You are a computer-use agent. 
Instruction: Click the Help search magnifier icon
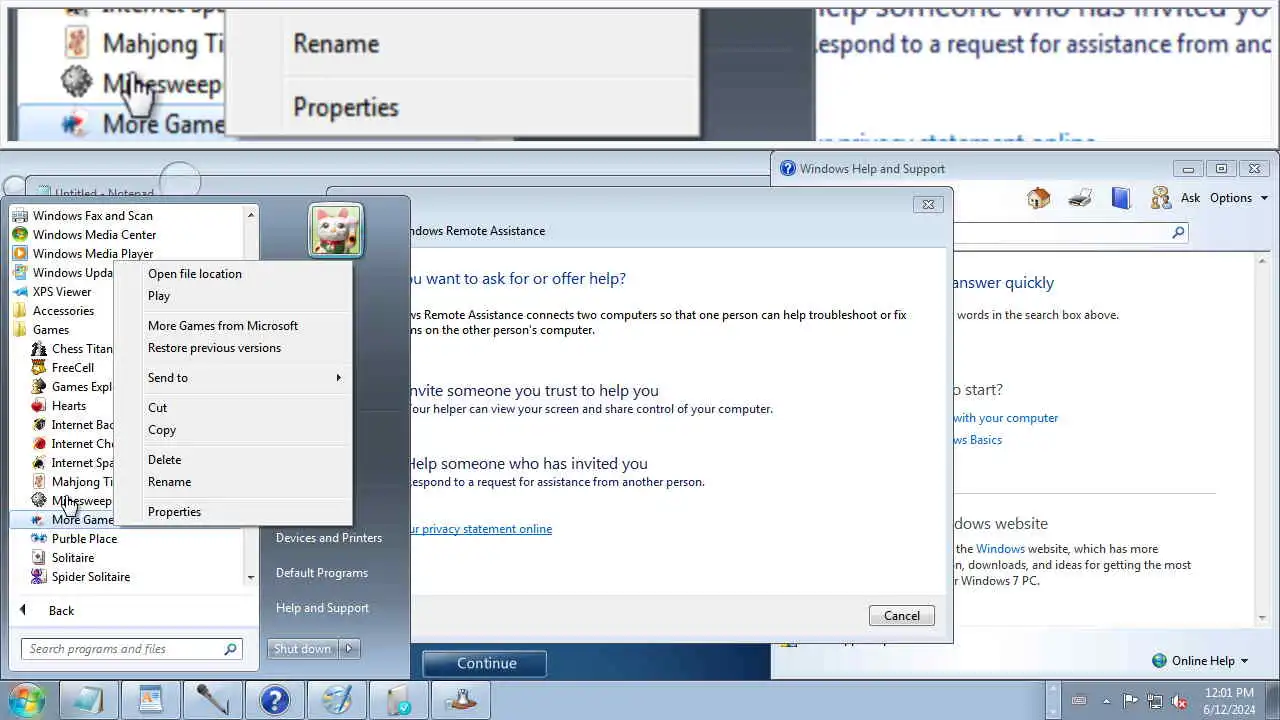(x=1178, y=232)
